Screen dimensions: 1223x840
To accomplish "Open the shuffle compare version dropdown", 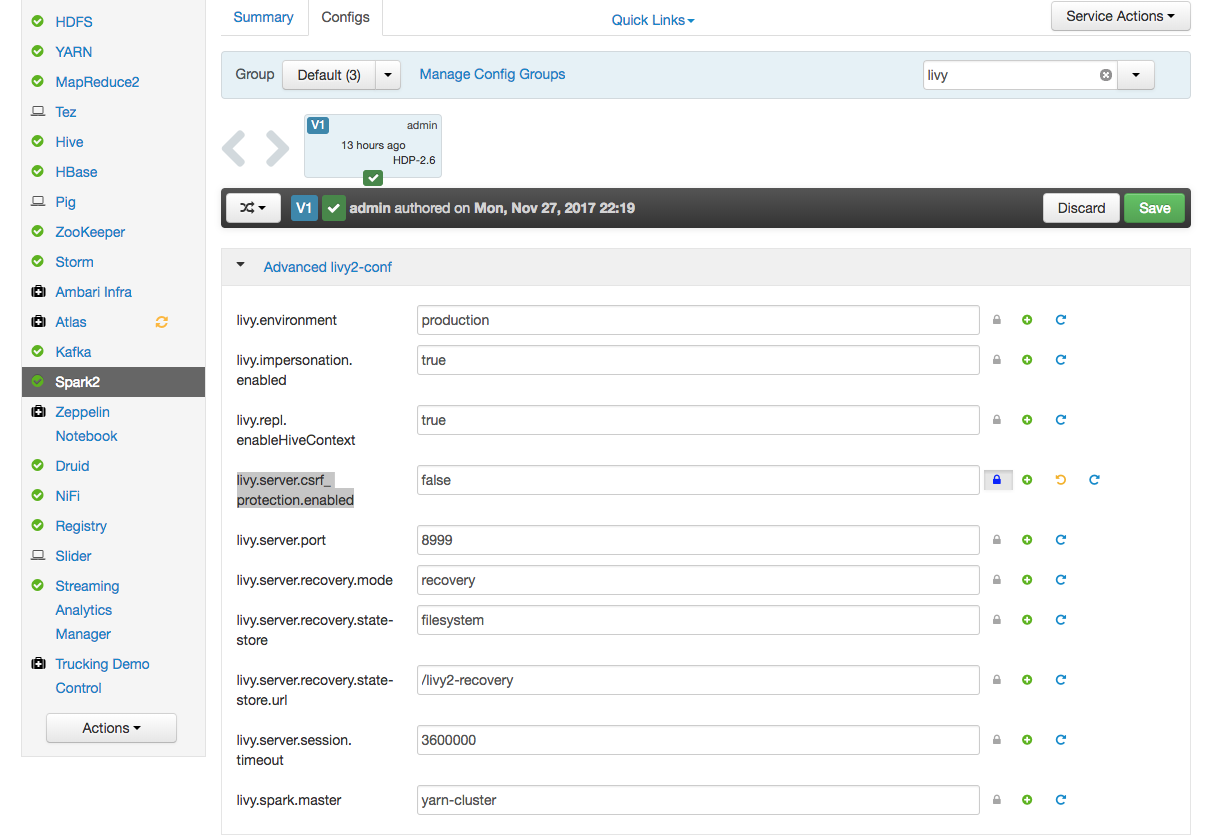I will [x=253, y=208].
